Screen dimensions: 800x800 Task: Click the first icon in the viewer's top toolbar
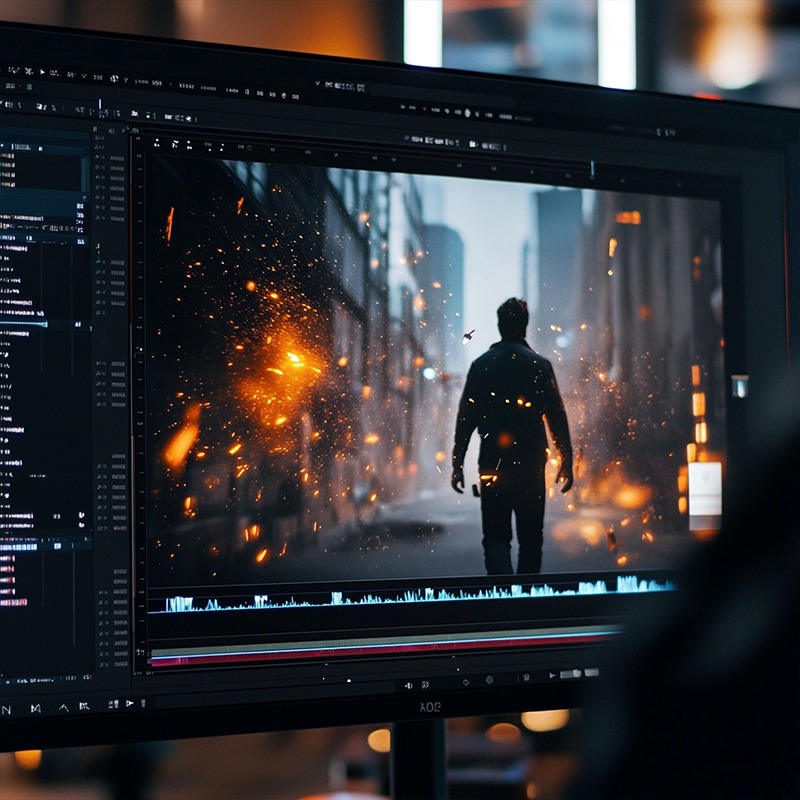coord(156,143)
